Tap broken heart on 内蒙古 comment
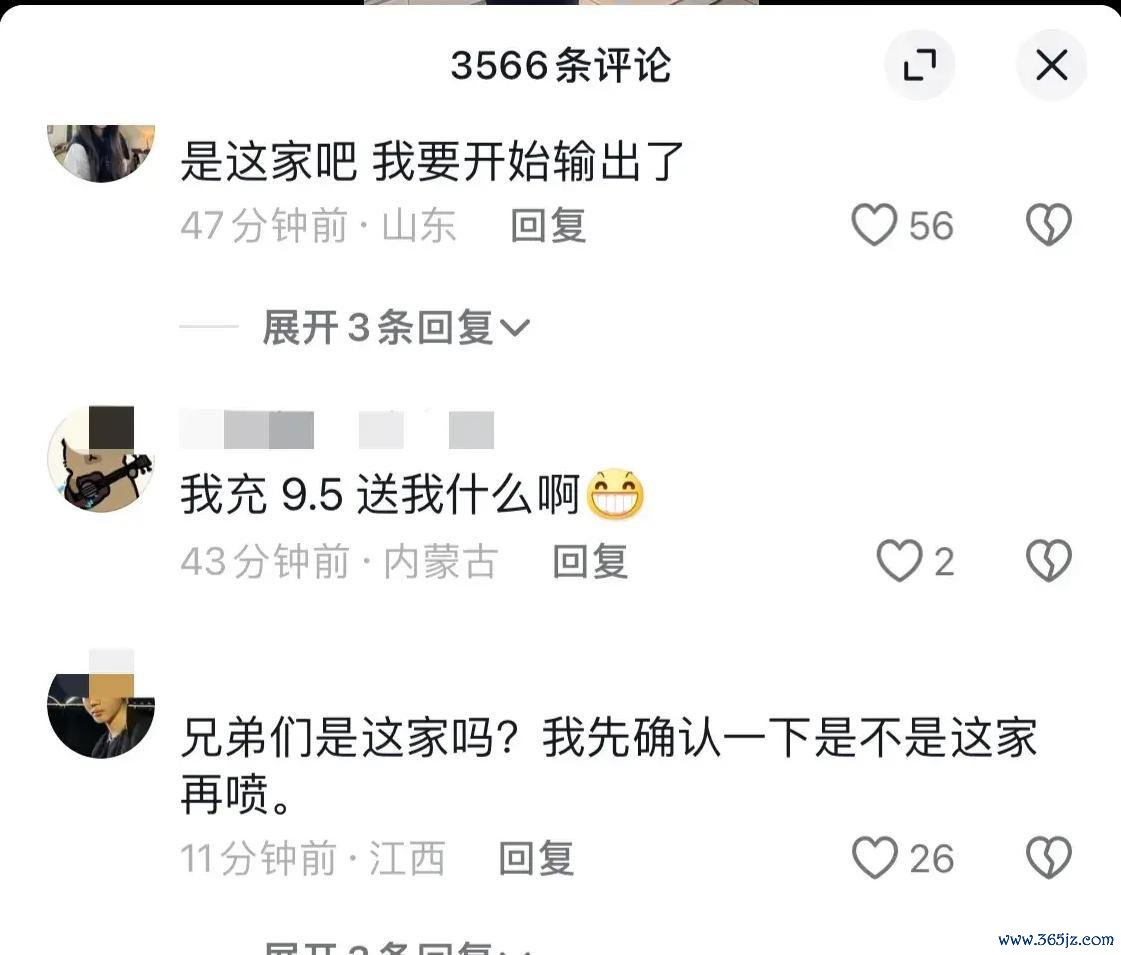 point(1049,560)
